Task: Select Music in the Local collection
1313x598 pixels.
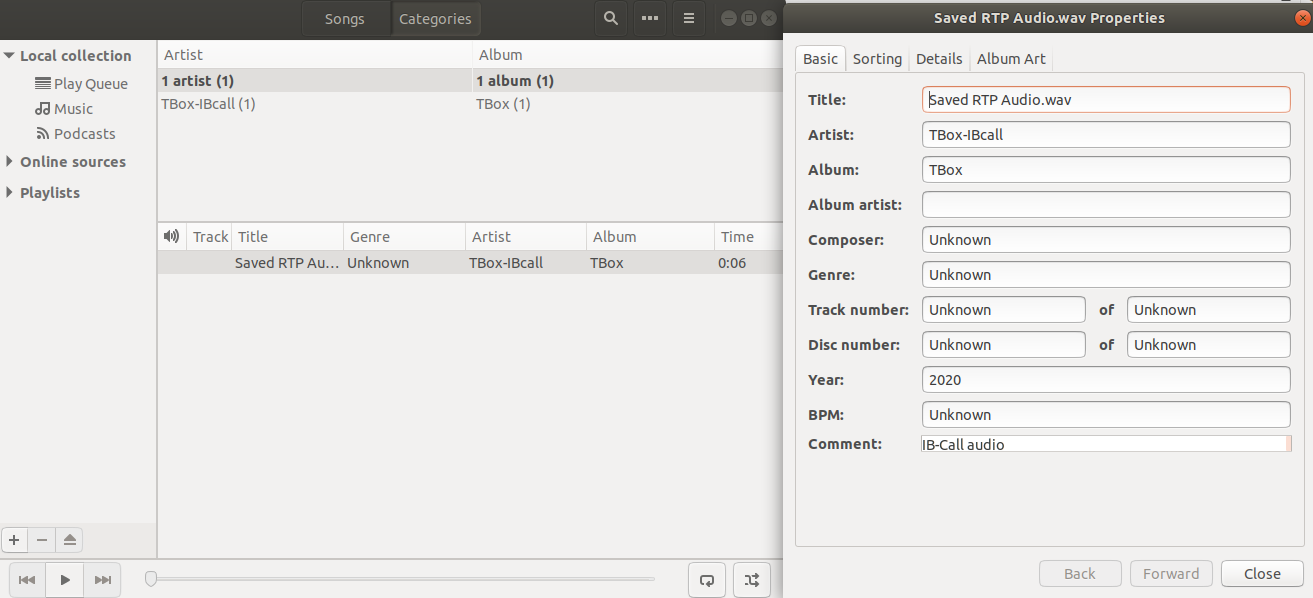Action: click(x=64, y=109)
